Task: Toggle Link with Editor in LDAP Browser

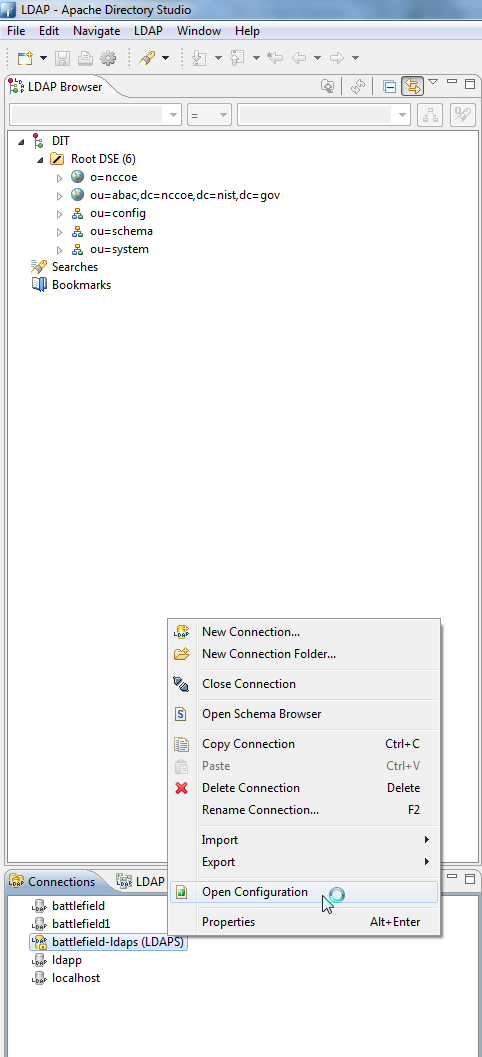Action: tap(412, 86)
